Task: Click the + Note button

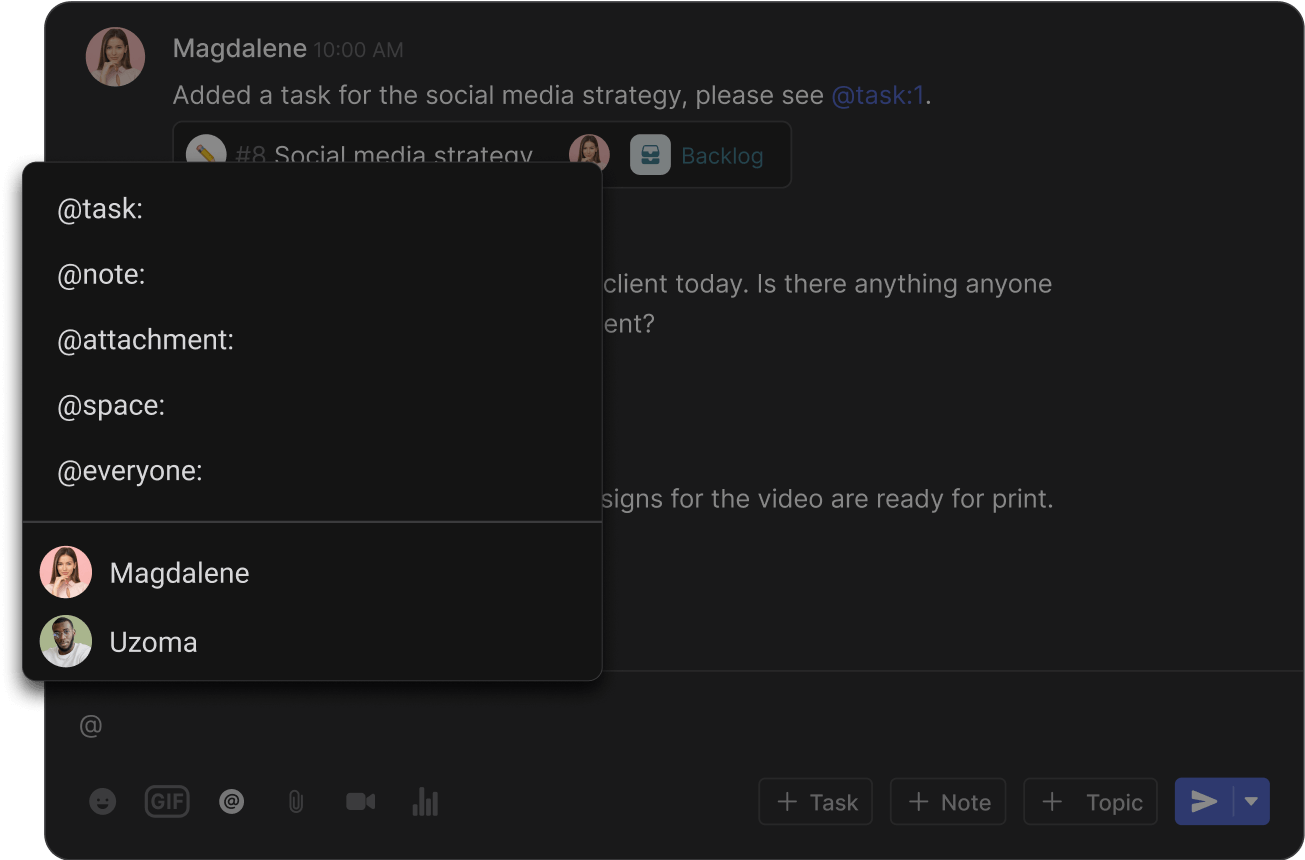Action: coord(949,801)
